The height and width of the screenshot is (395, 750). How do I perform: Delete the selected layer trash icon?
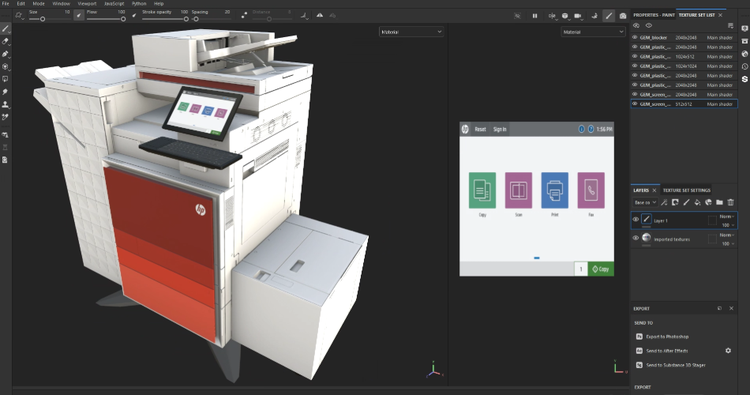pos(730,202)
